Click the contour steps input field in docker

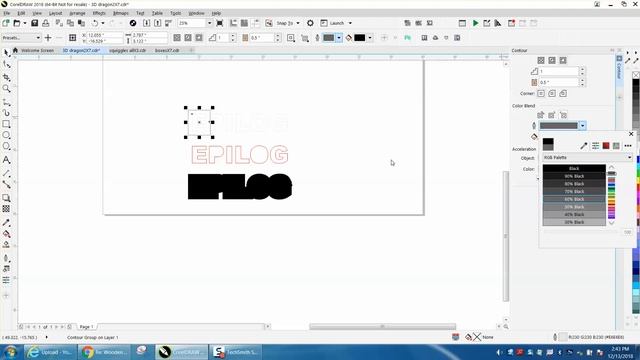pyautogui.click(x=559, y=71)
